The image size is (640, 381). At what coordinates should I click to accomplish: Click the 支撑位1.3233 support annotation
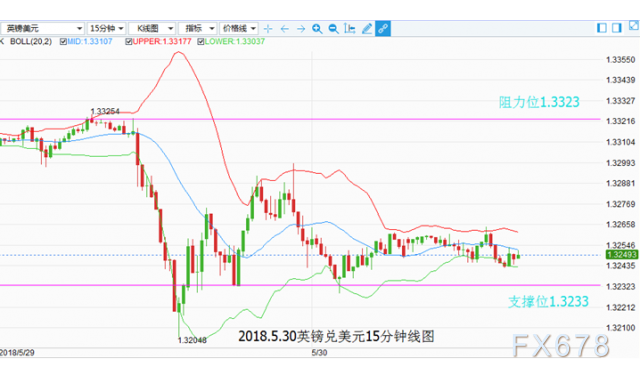point(548,302)
